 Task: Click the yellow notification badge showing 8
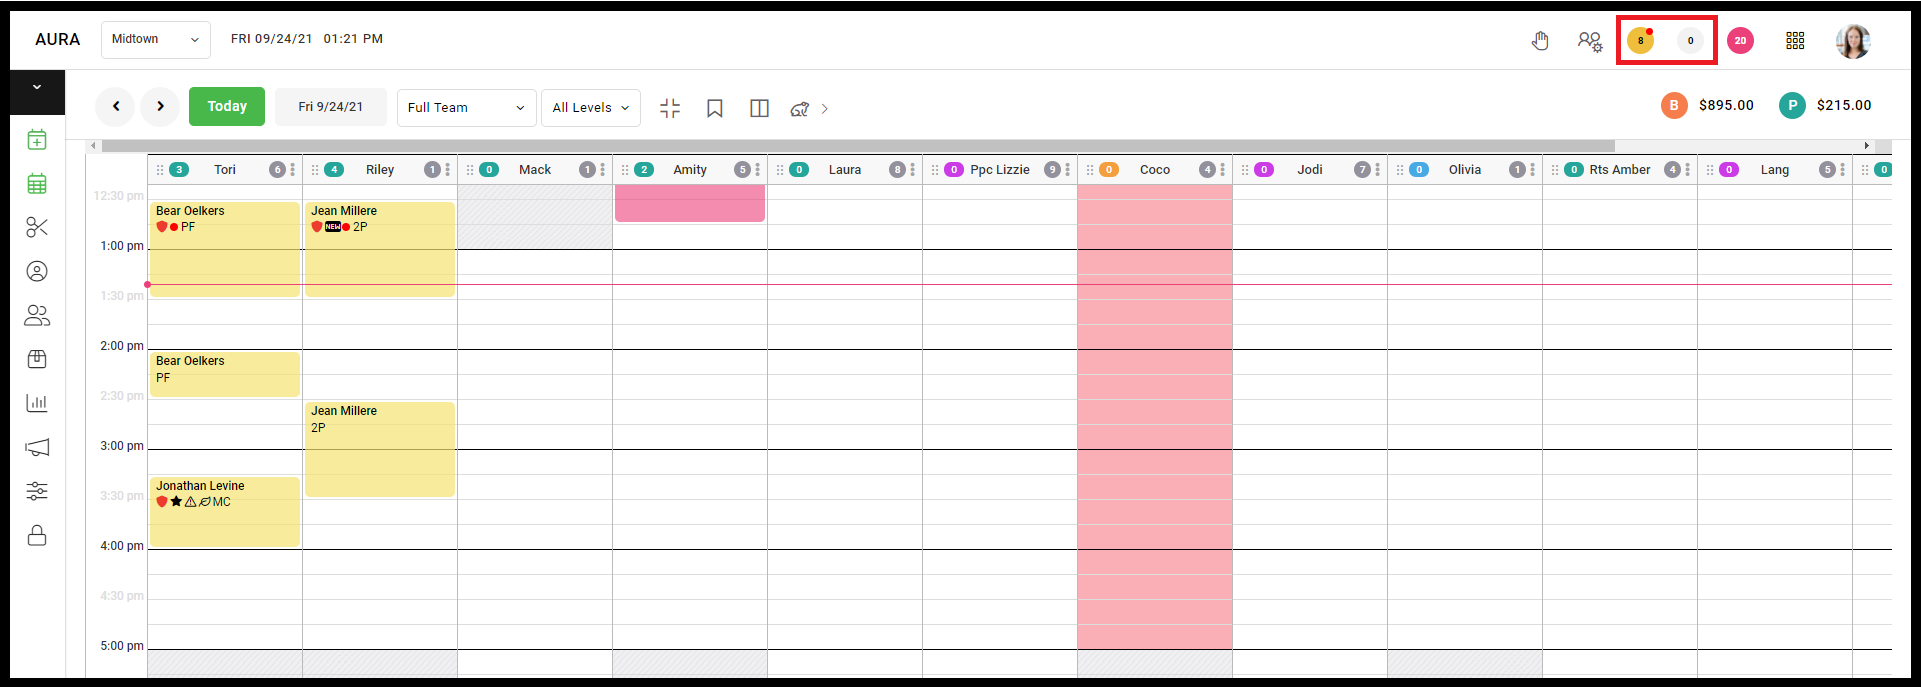coord(1640,41)
